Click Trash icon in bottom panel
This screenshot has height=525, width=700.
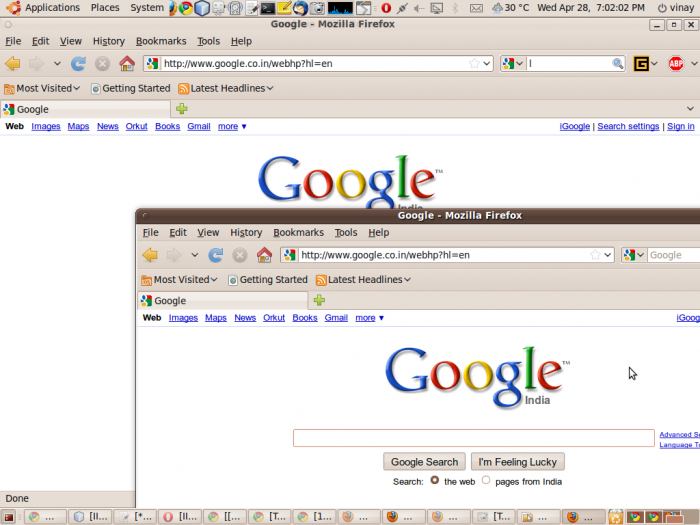point(616,517)
